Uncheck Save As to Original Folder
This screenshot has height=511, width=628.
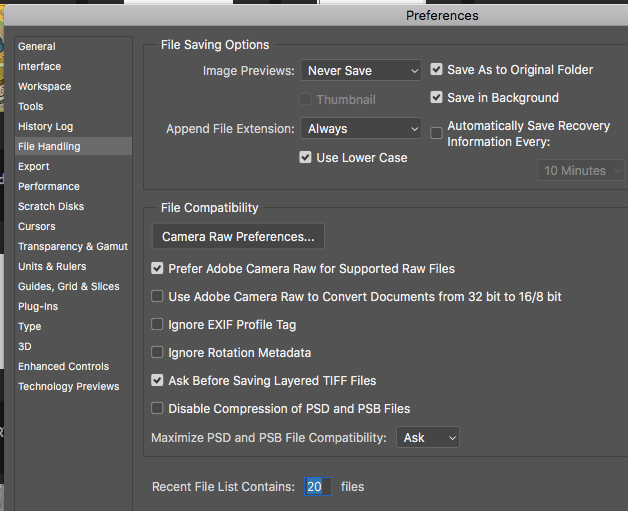point(437,70)
